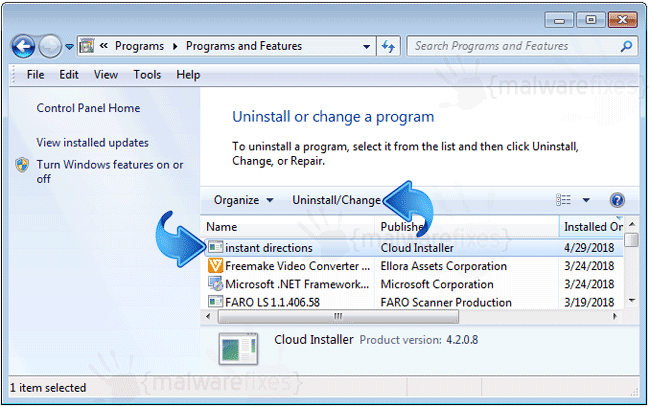Click the vertical scrollbar up arrow
Screen dimensions: 650x407
[x=632, y=224]
